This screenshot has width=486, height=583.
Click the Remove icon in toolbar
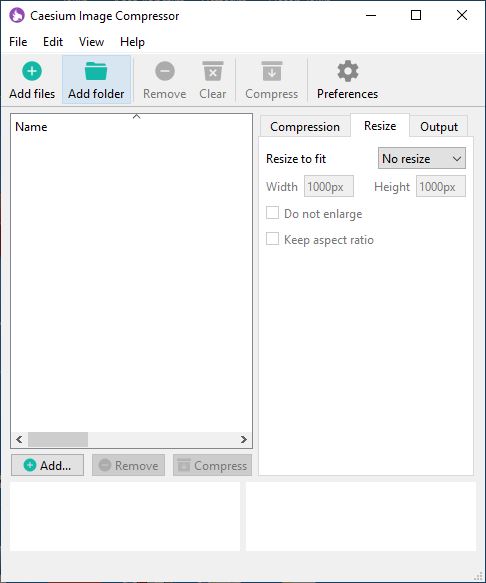coord(165,71)
